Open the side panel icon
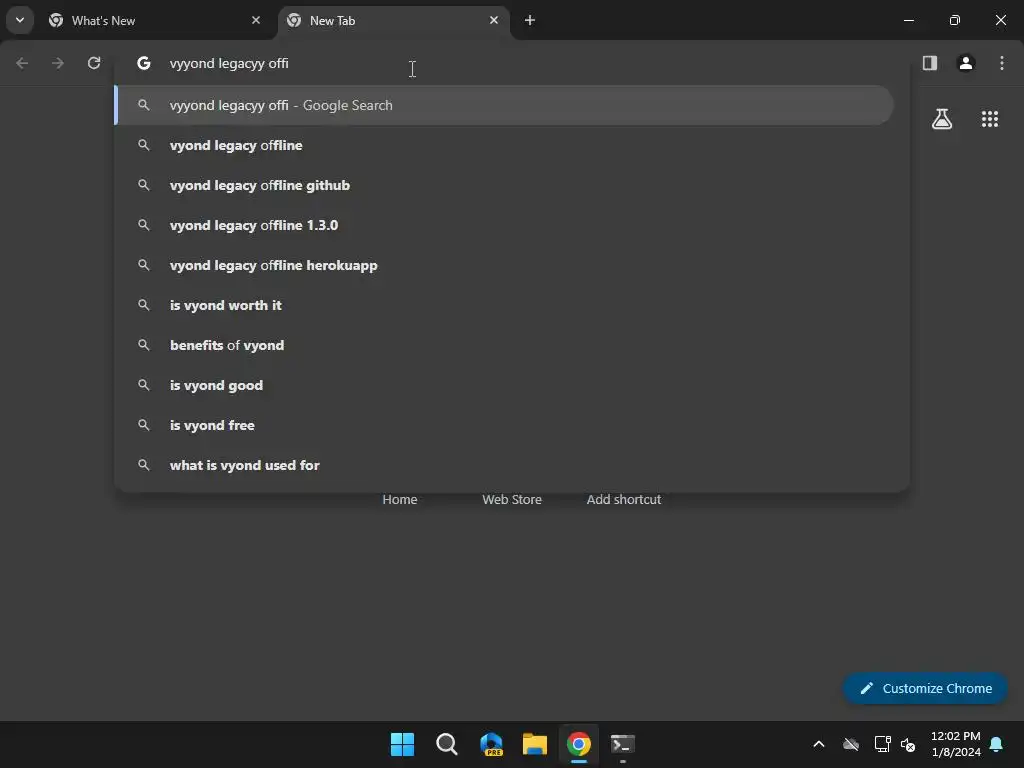Image resolution: width=1024 pixels, height=768 pixels. pos(930,63)
